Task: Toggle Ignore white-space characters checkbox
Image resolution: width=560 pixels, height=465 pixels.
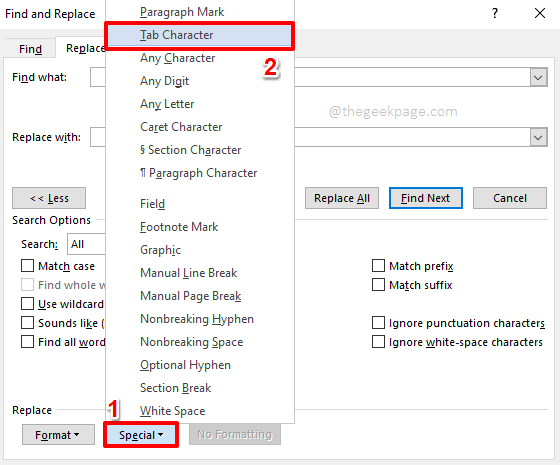Action: click(x=379, y=342)
